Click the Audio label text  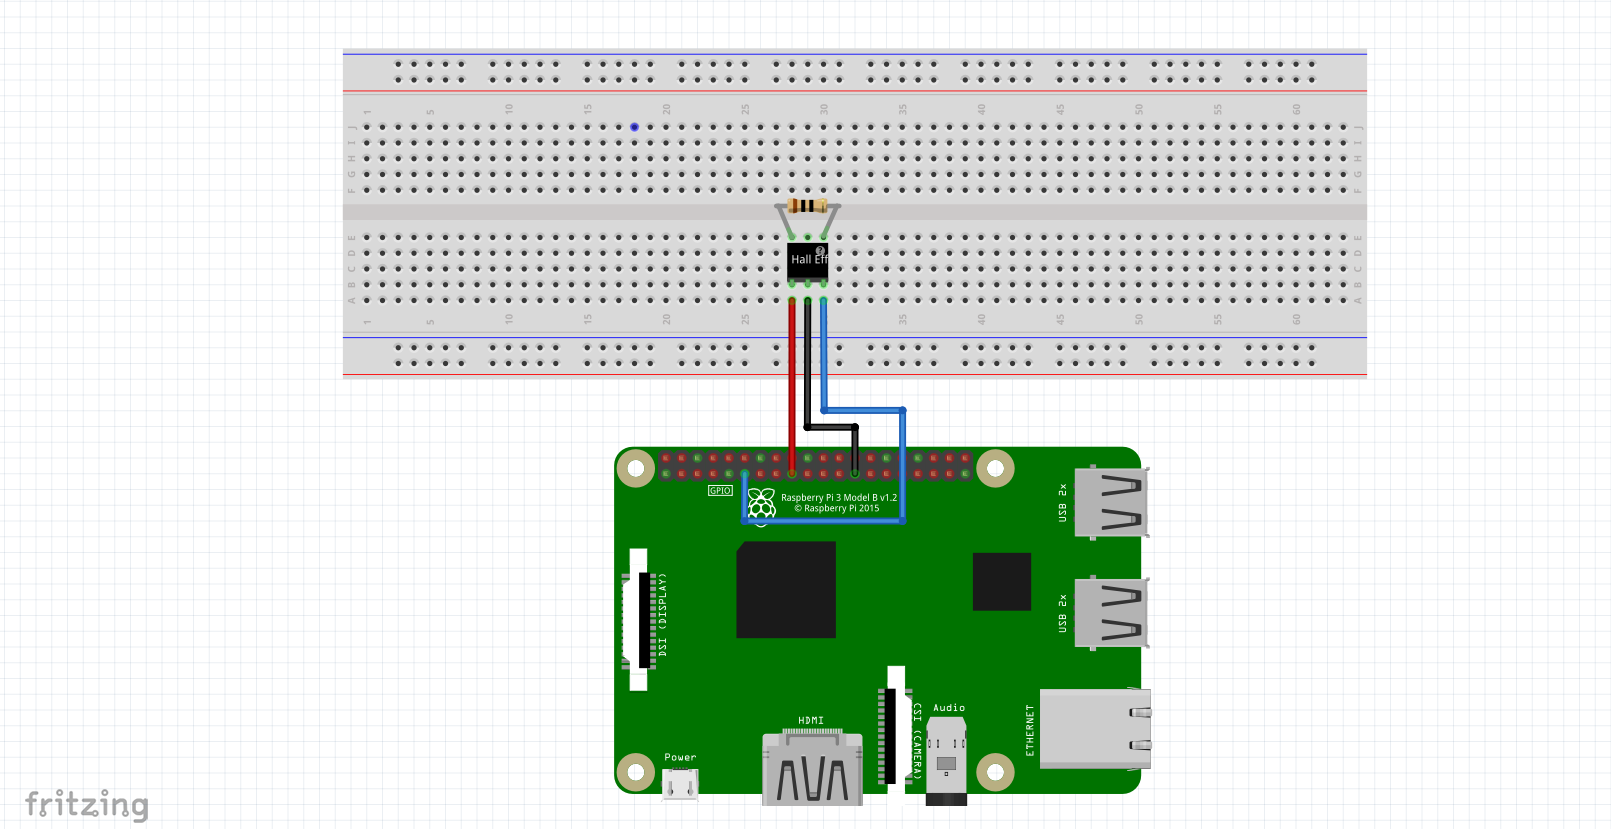pyautogui.click(x=949, y=707)
